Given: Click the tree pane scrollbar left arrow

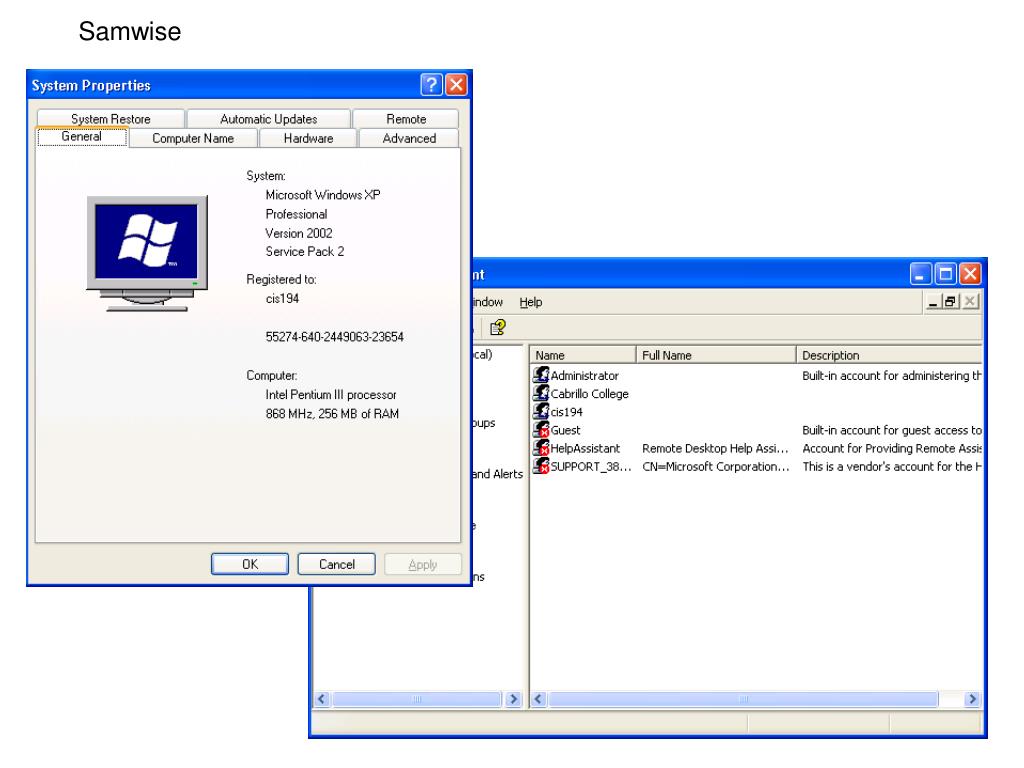Looking at the screenshot, I should [321, 699].
